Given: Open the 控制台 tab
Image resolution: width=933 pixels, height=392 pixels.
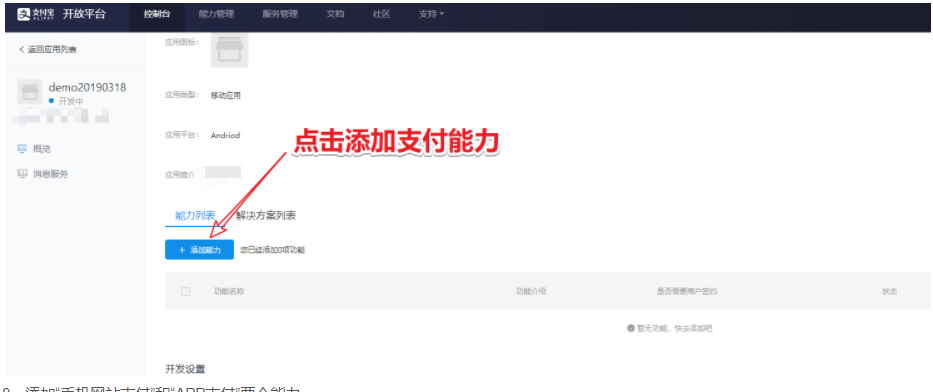Looking at the screenshot, I should point(156,14).
